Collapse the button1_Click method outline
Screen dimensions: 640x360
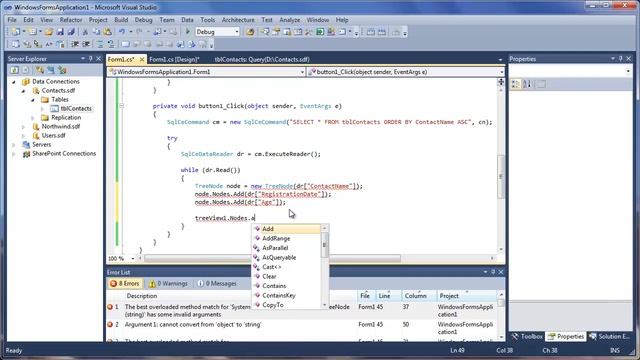tap(122, 106)
